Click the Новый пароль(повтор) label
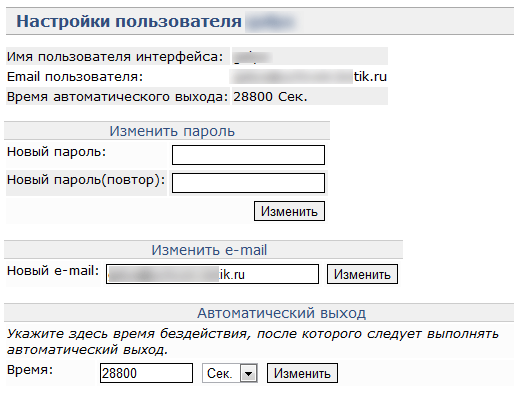The width and height of the screenshot is (514, 402). pos(86,180)
